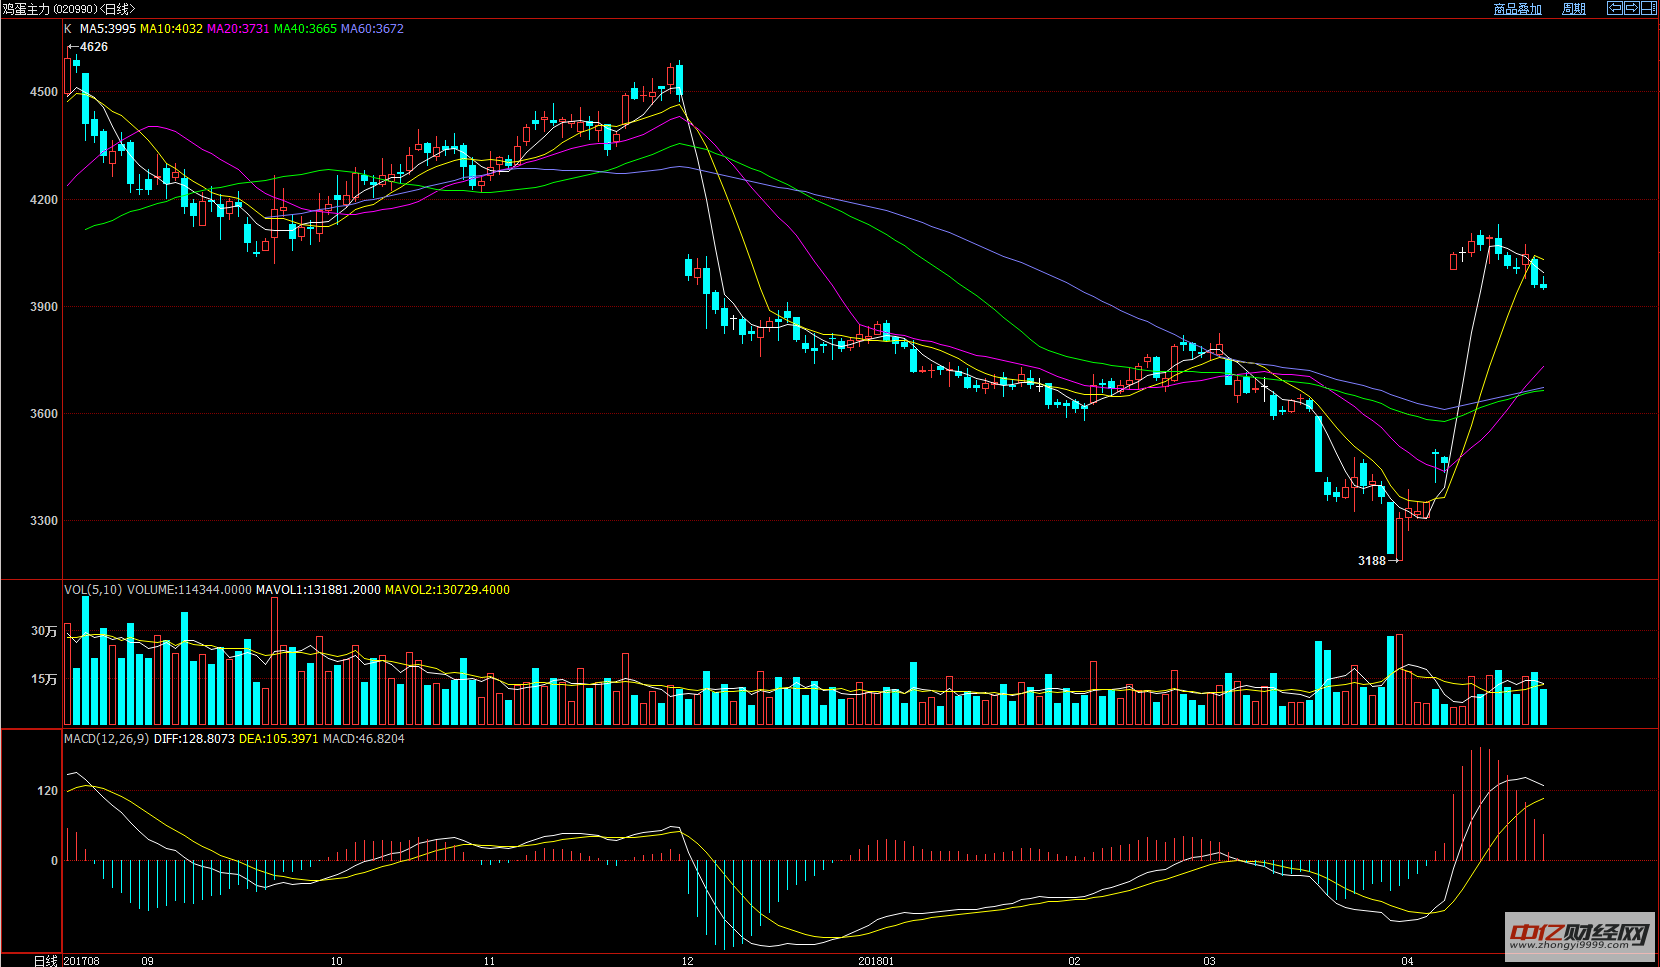Select the MA5:3995 indicator label

pos(108,29)
